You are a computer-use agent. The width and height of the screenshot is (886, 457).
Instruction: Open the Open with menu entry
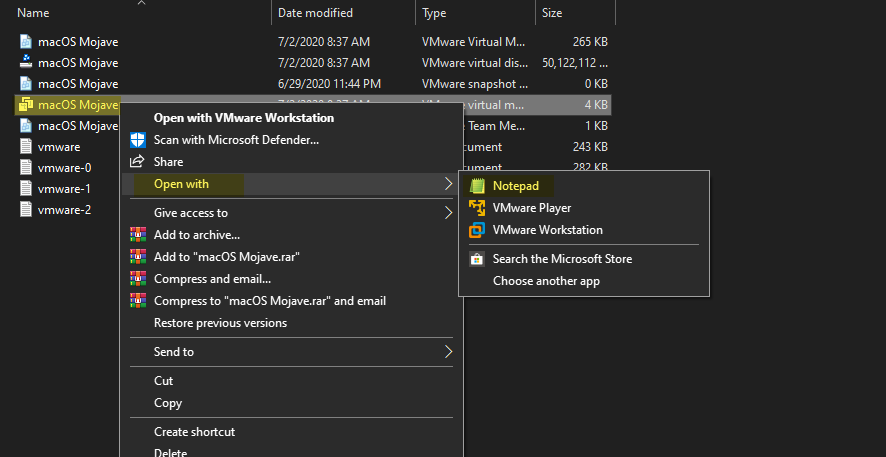291,184
